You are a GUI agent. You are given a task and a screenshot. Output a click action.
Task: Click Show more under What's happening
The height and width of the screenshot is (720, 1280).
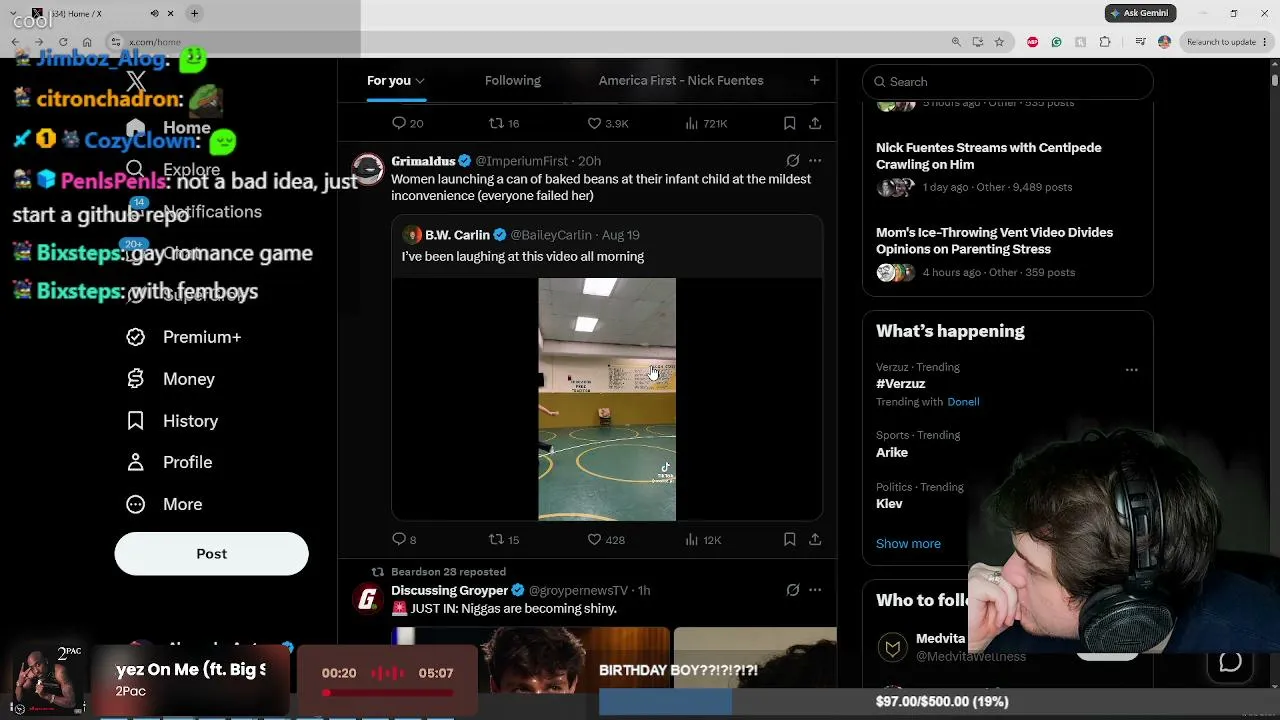coord(908,544)
